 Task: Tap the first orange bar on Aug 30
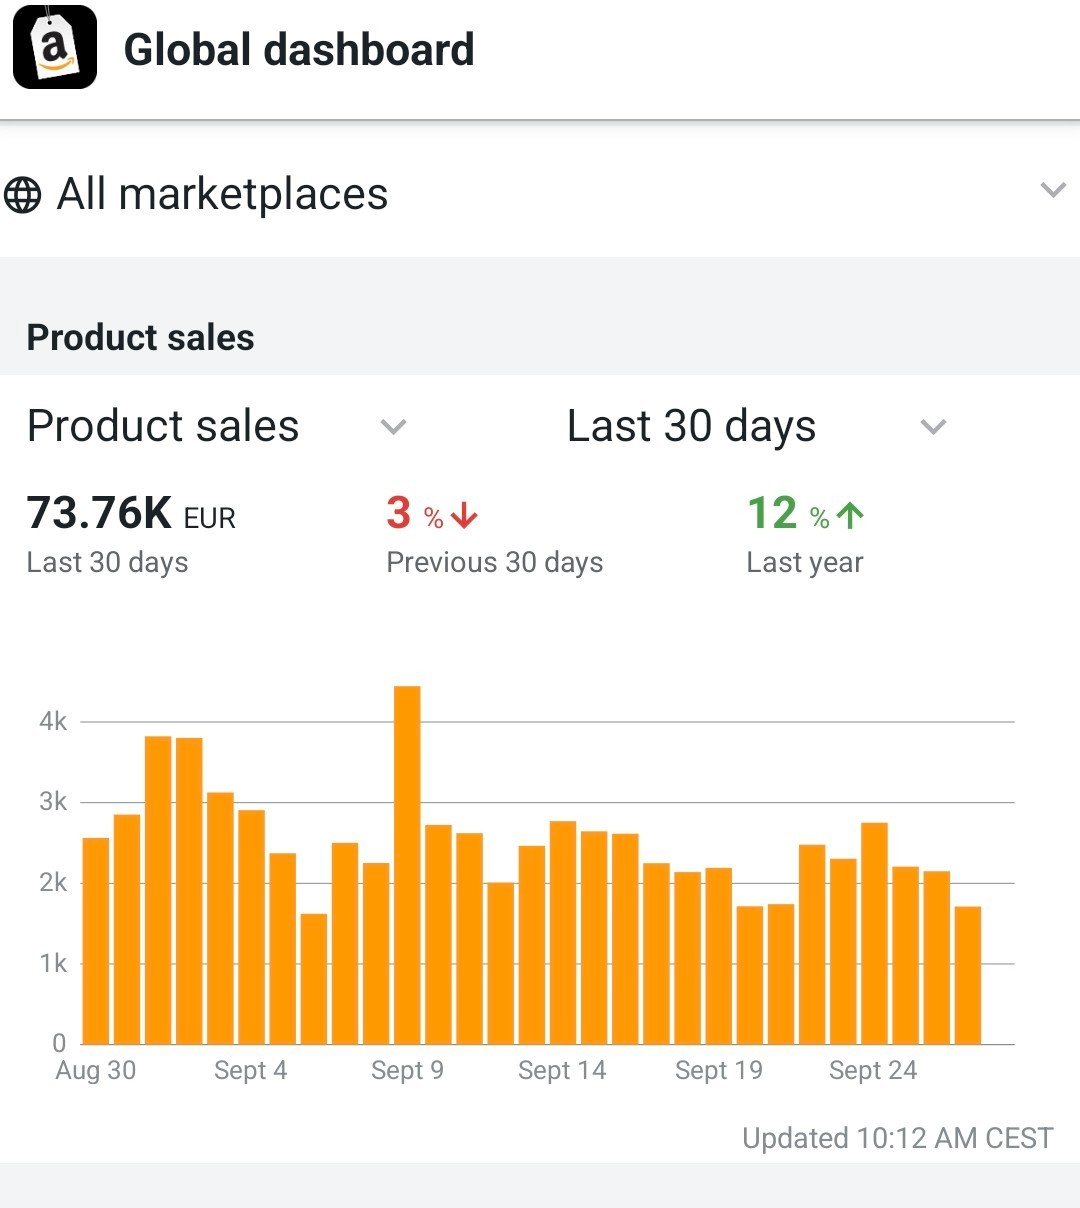click(x=95, y=940)
